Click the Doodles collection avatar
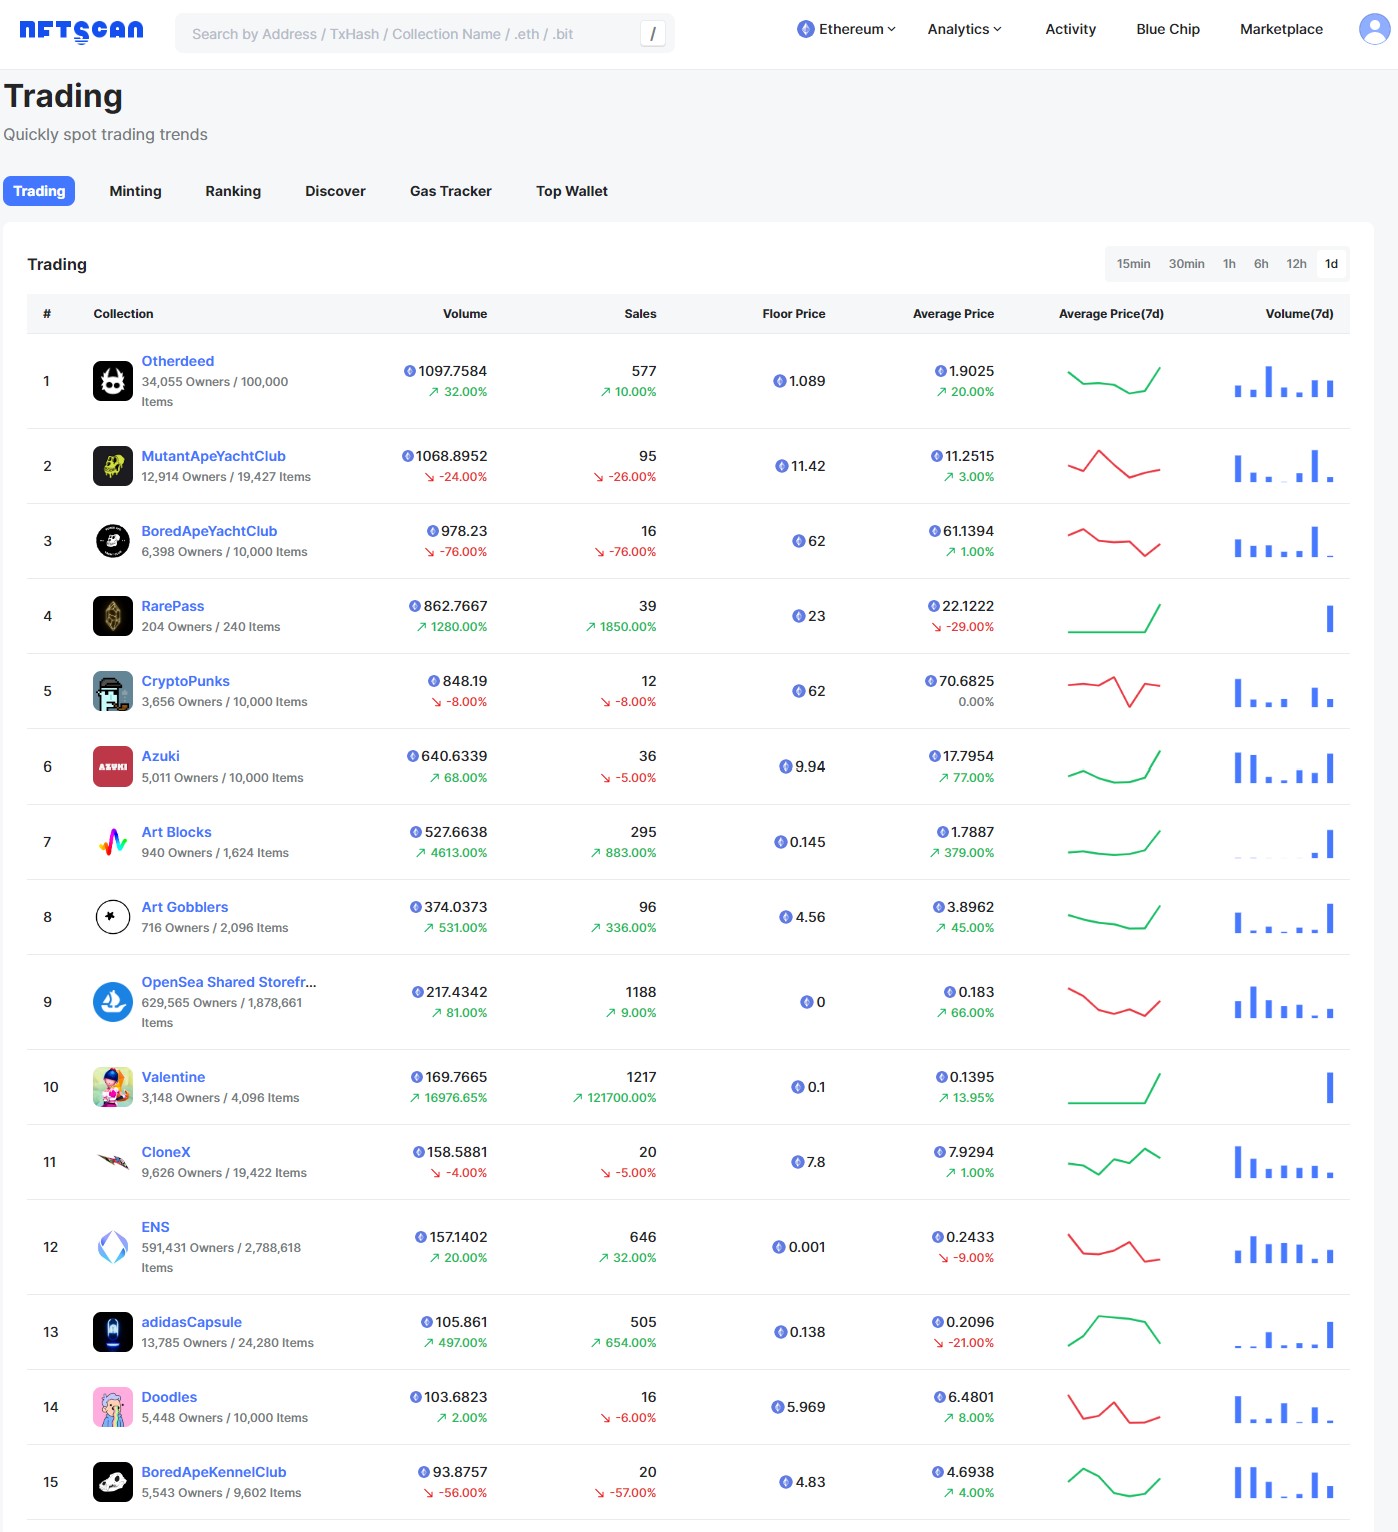 point(113,1407)
